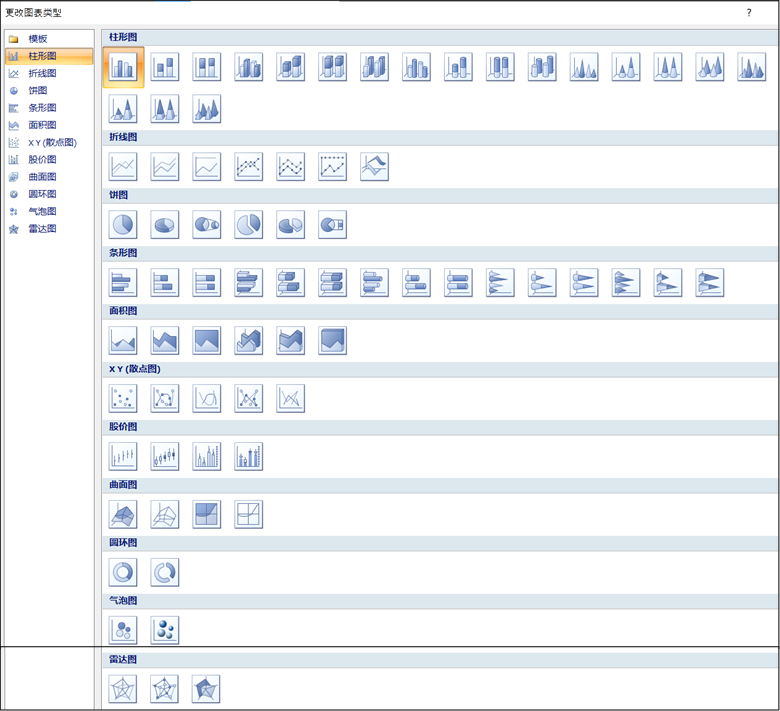Pick the 3-D cylinder clustered column icon
This screenshot has height=711, width=780.
click(416, 67)
